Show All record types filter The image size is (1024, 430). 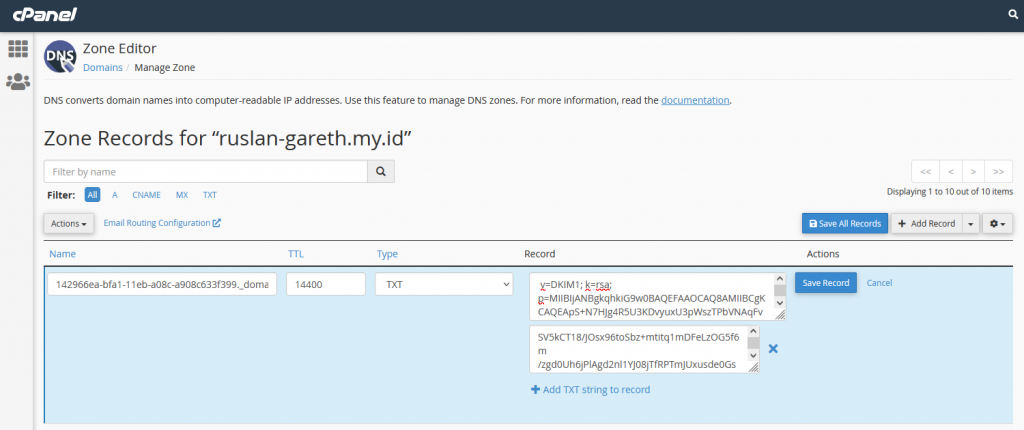(92, 195)
